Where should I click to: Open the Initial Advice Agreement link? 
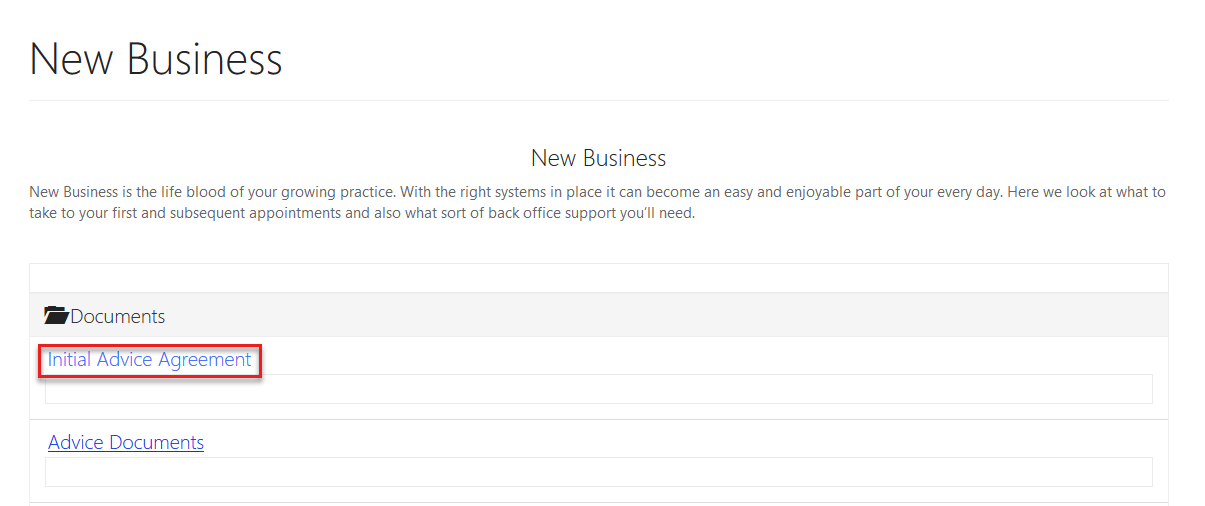point(150,360)
